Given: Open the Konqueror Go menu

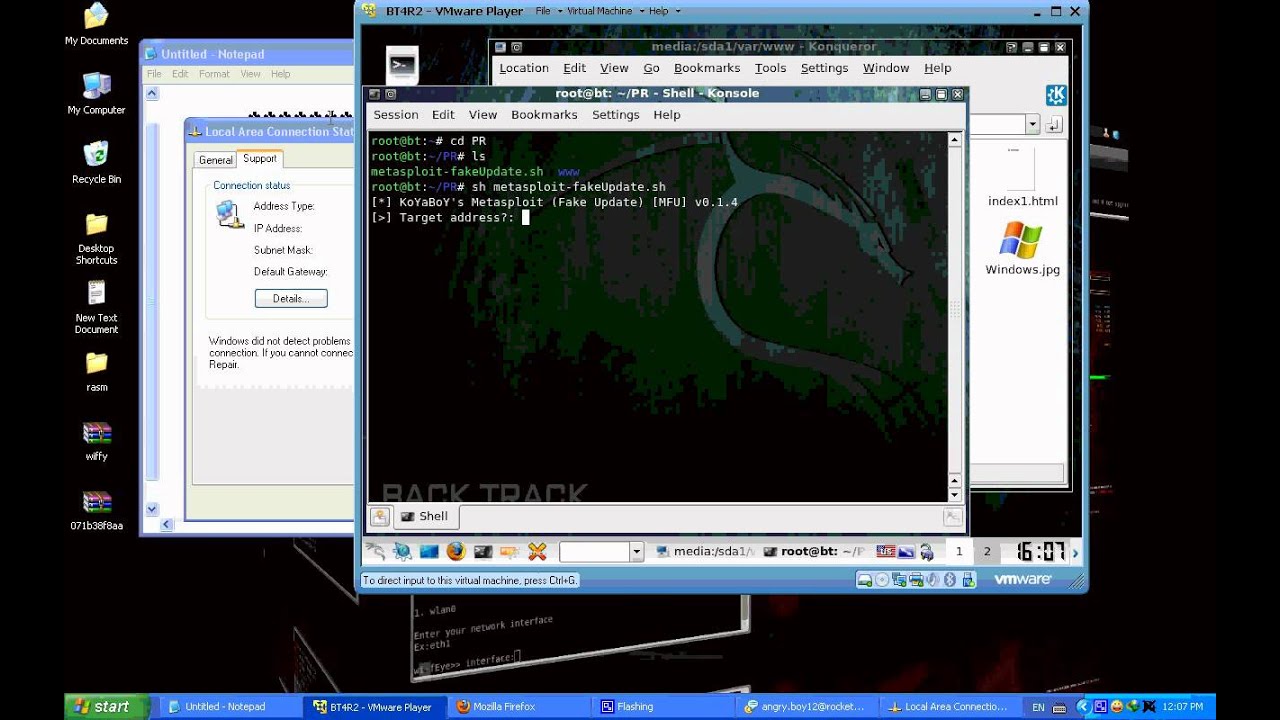Looking at the screenshot, I should pos(652,68).
